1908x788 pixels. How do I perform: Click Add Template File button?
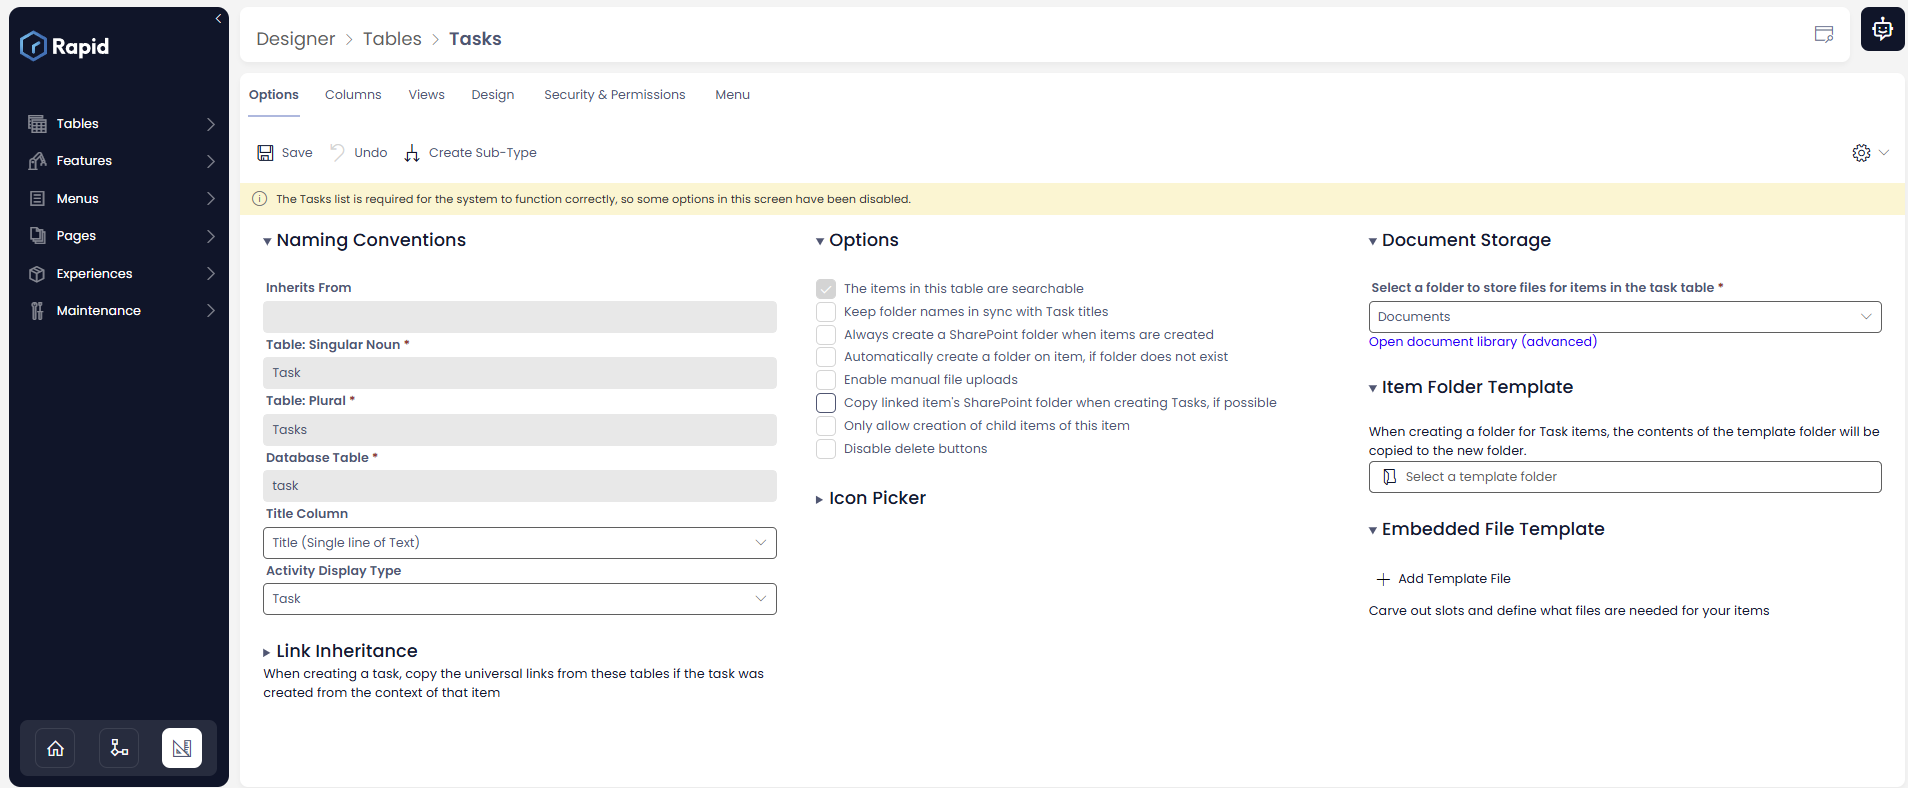click(x=1443, y=579)
